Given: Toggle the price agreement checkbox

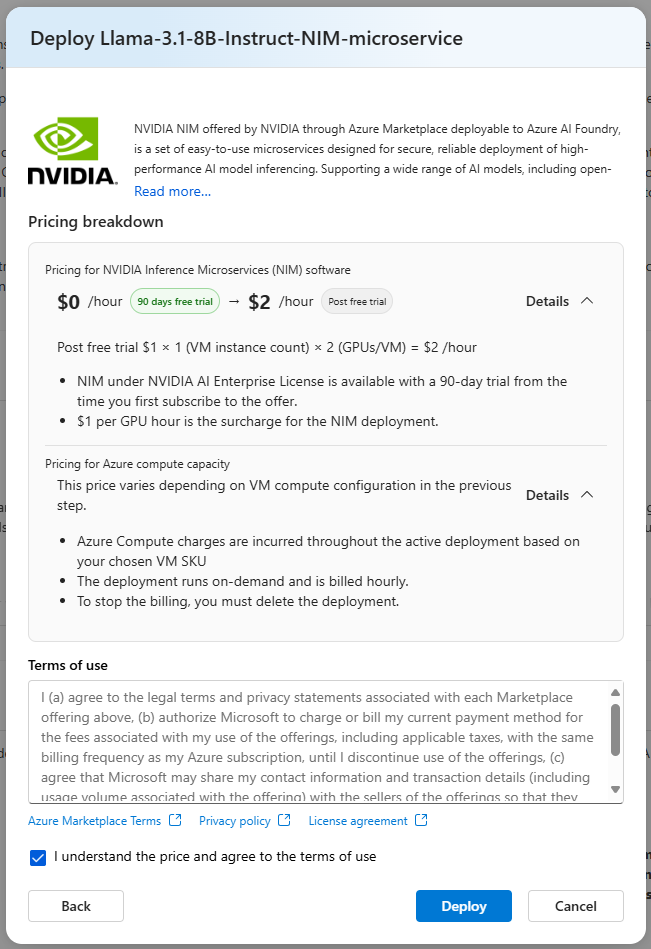Looking at the screenshot, I should (37, 857).
